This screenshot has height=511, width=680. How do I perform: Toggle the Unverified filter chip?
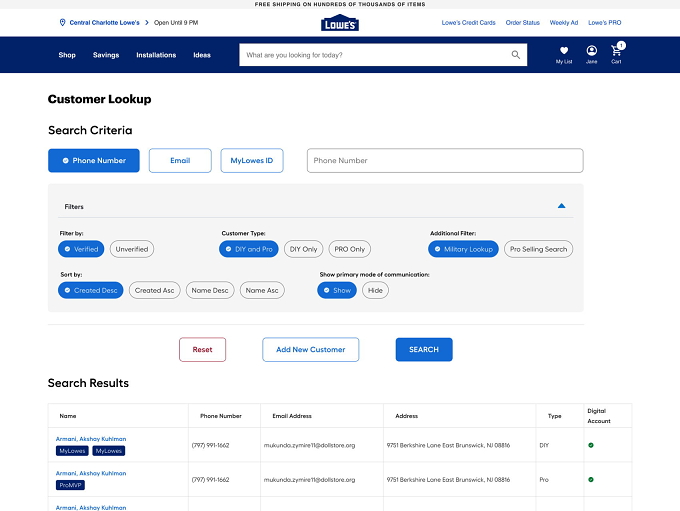point(132,249)
